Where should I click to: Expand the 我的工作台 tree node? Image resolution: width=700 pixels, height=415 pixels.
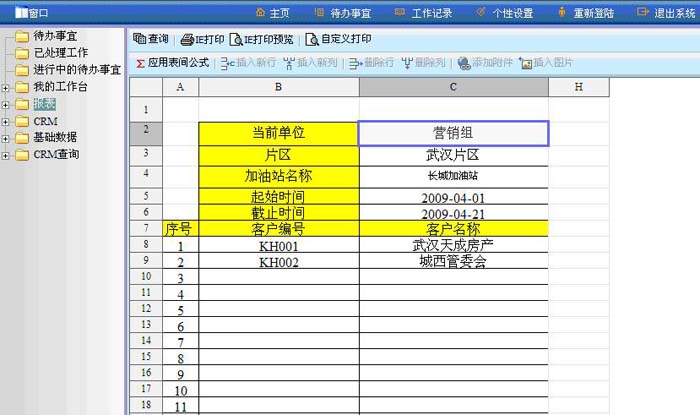[6, 87]
